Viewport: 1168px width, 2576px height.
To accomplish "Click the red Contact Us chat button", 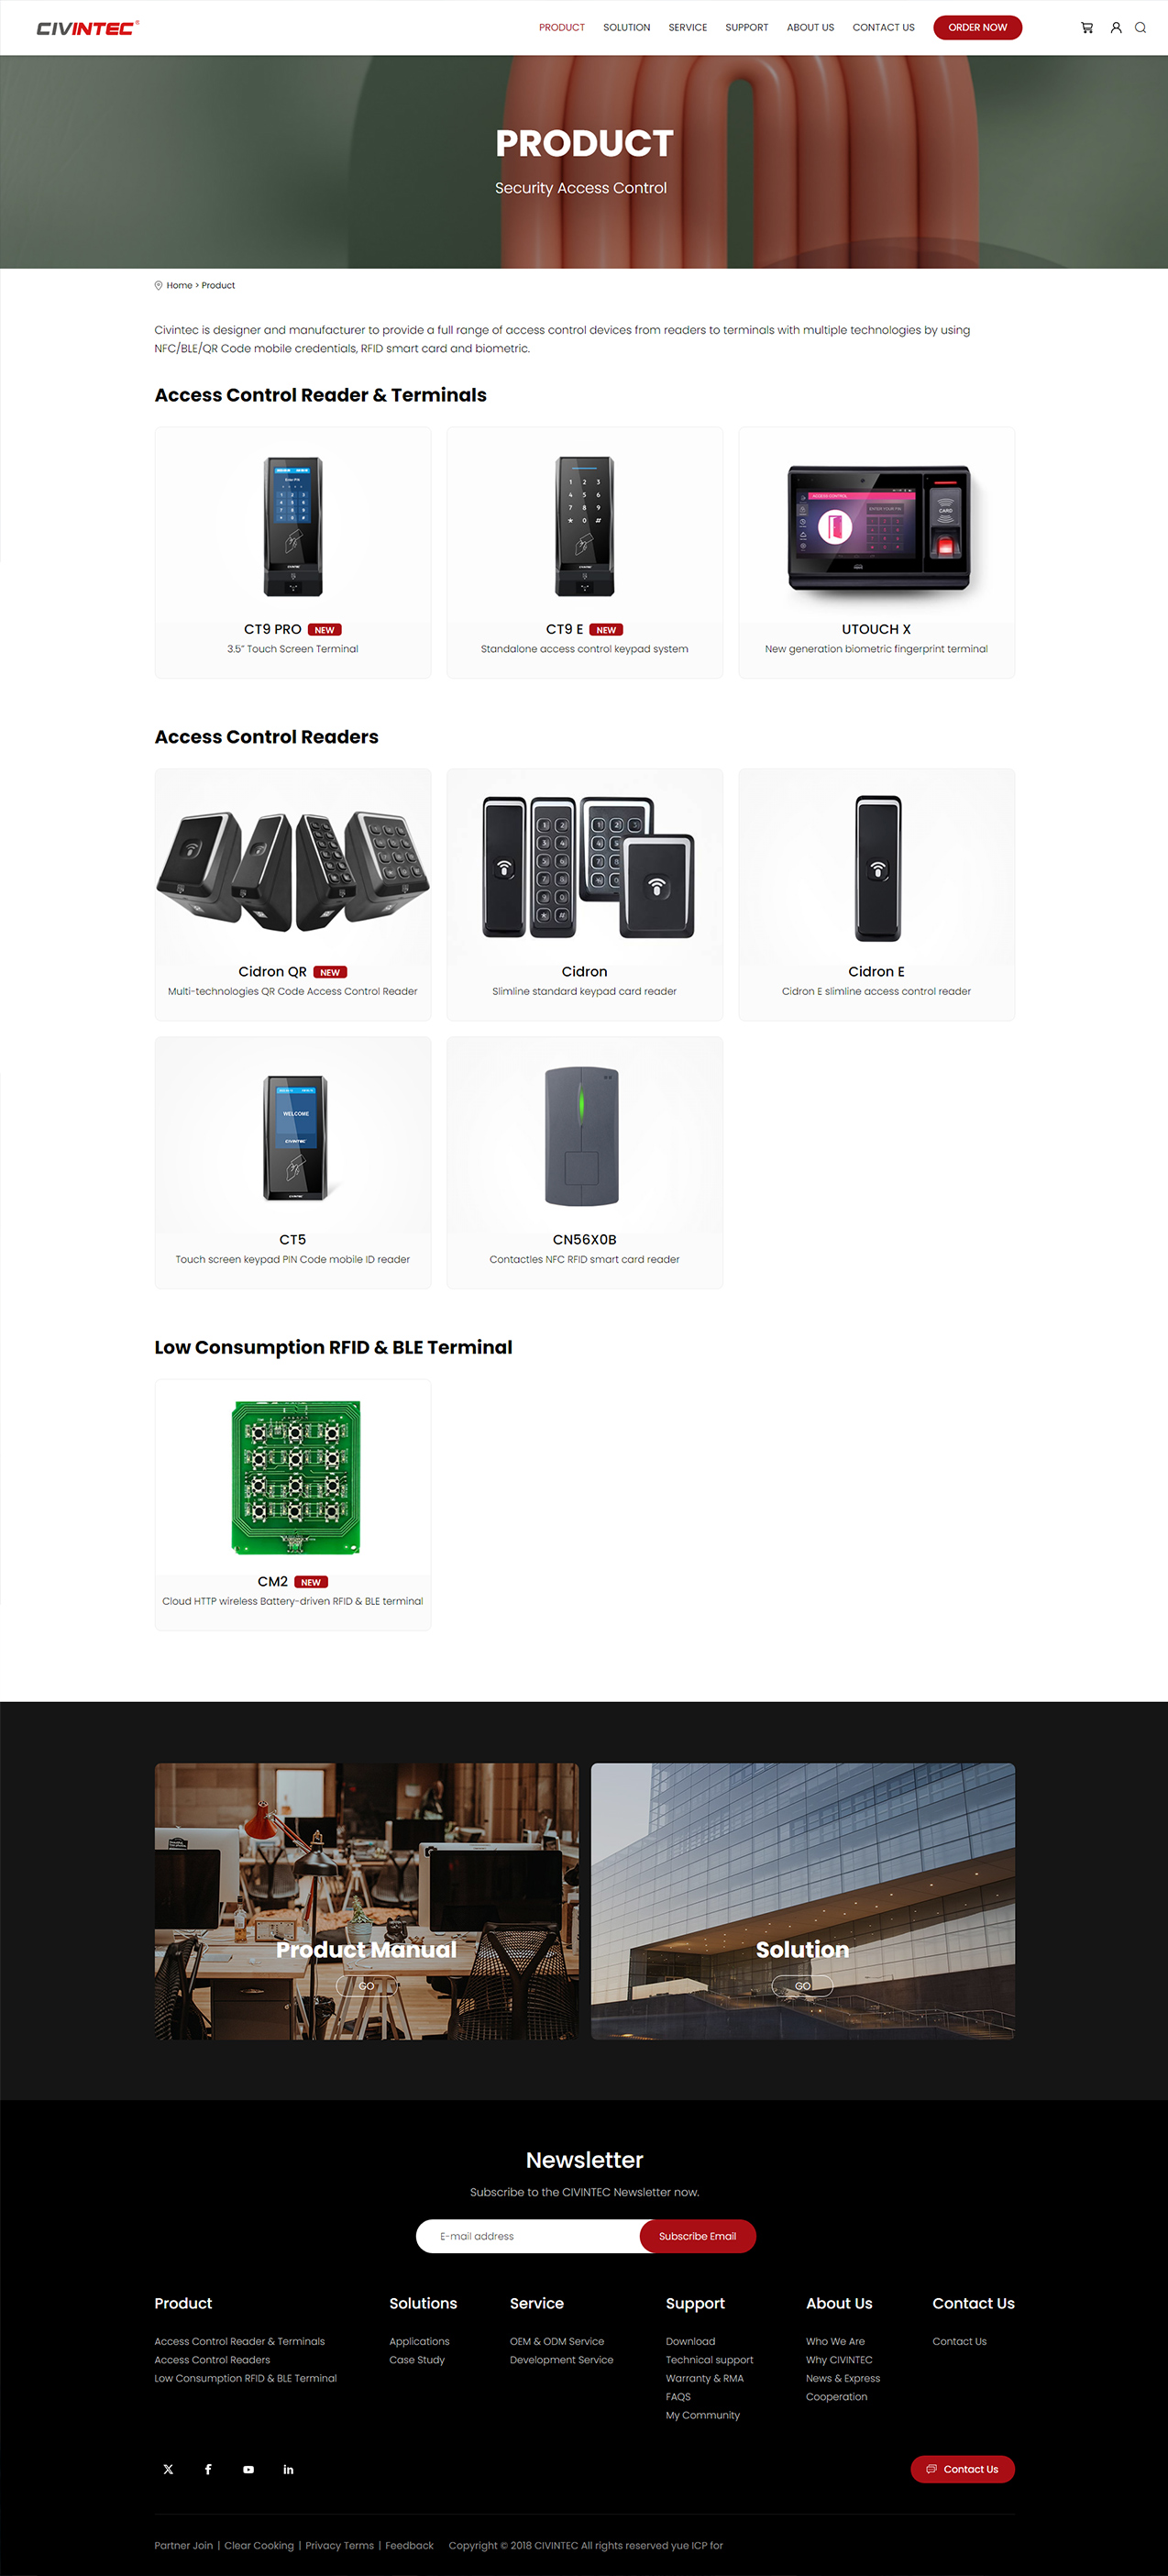I will (962, 2469).
